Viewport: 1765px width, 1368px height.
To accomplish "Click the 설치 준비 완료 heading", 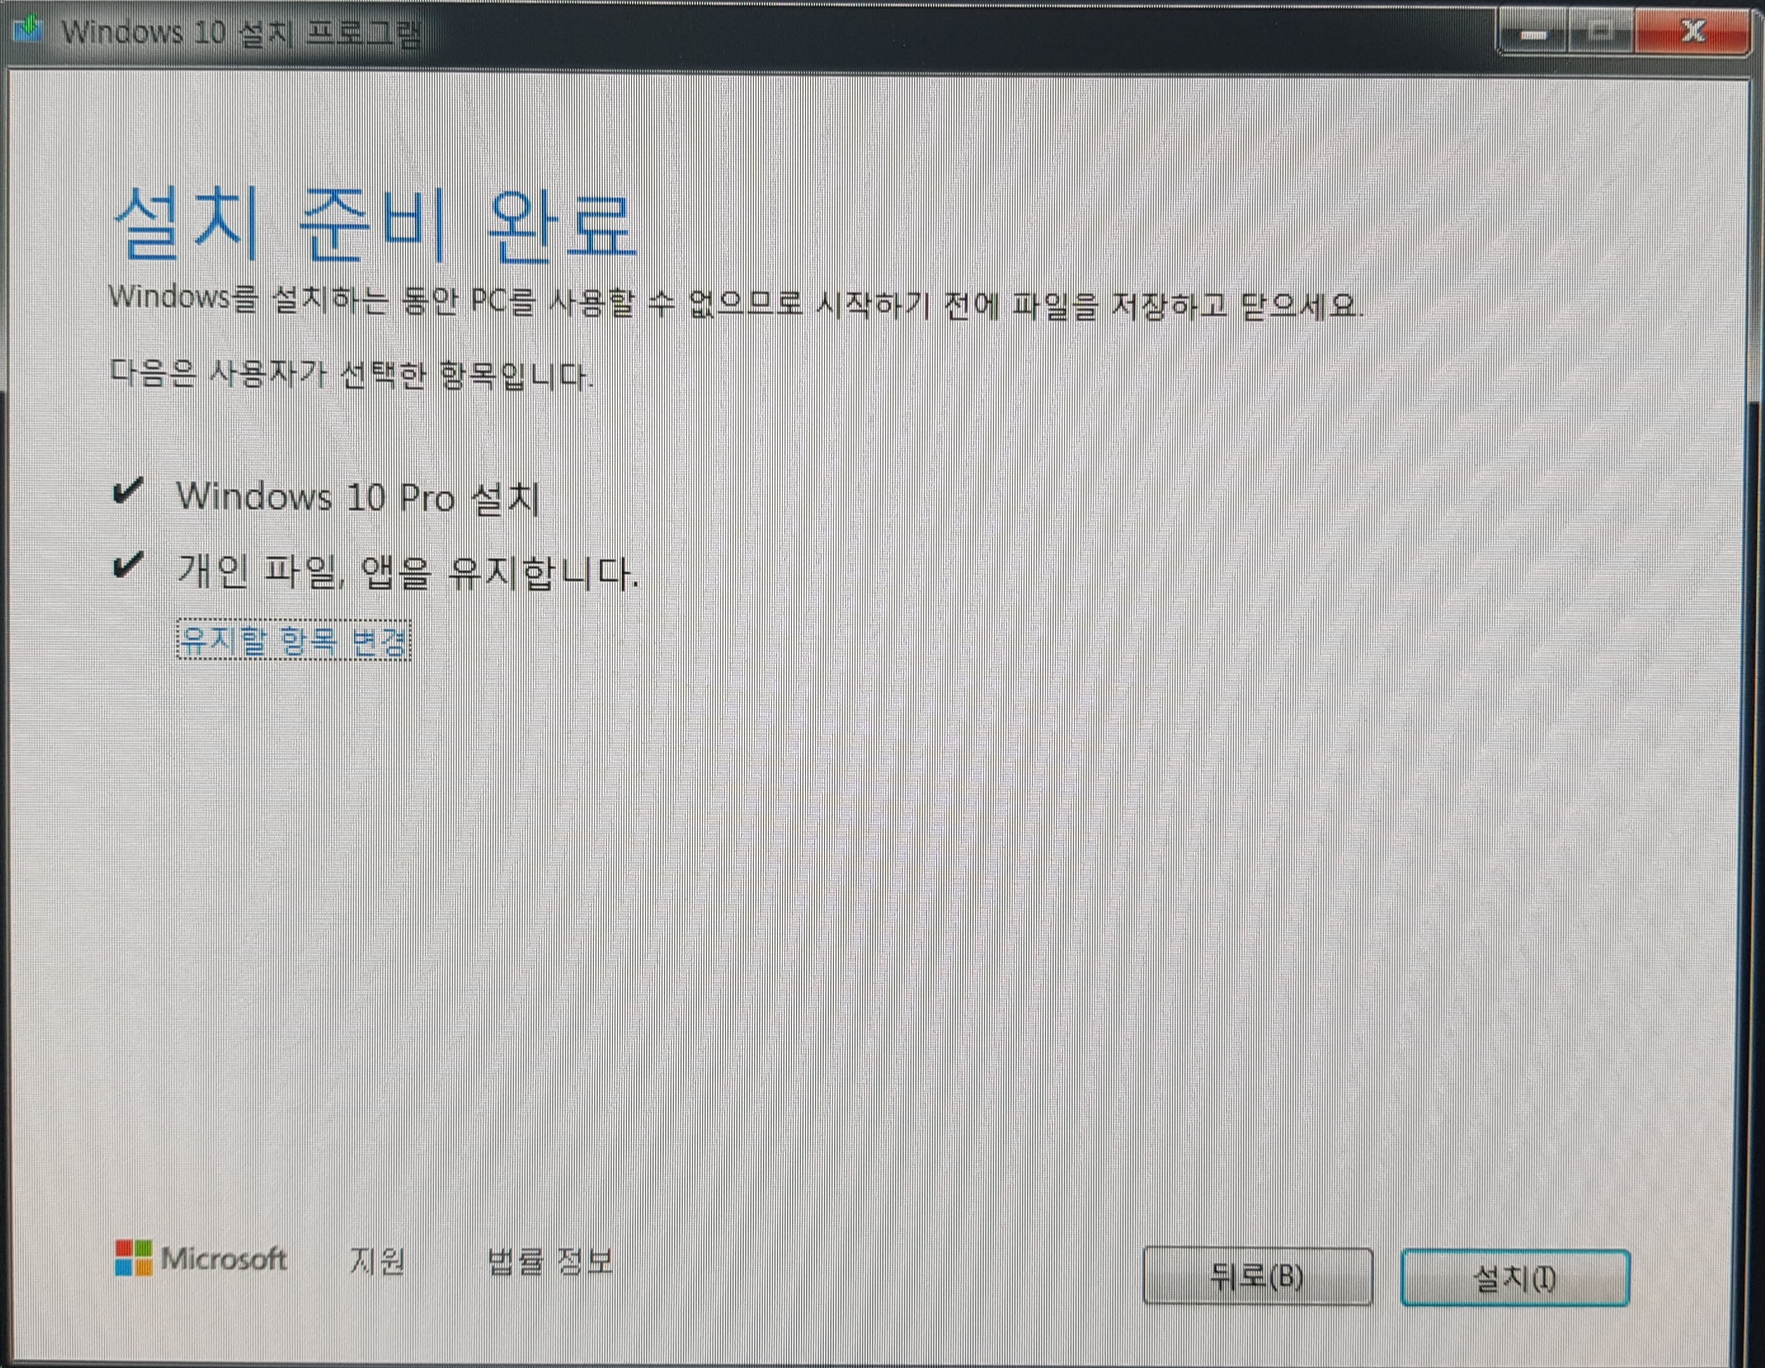I will [375, 224].
